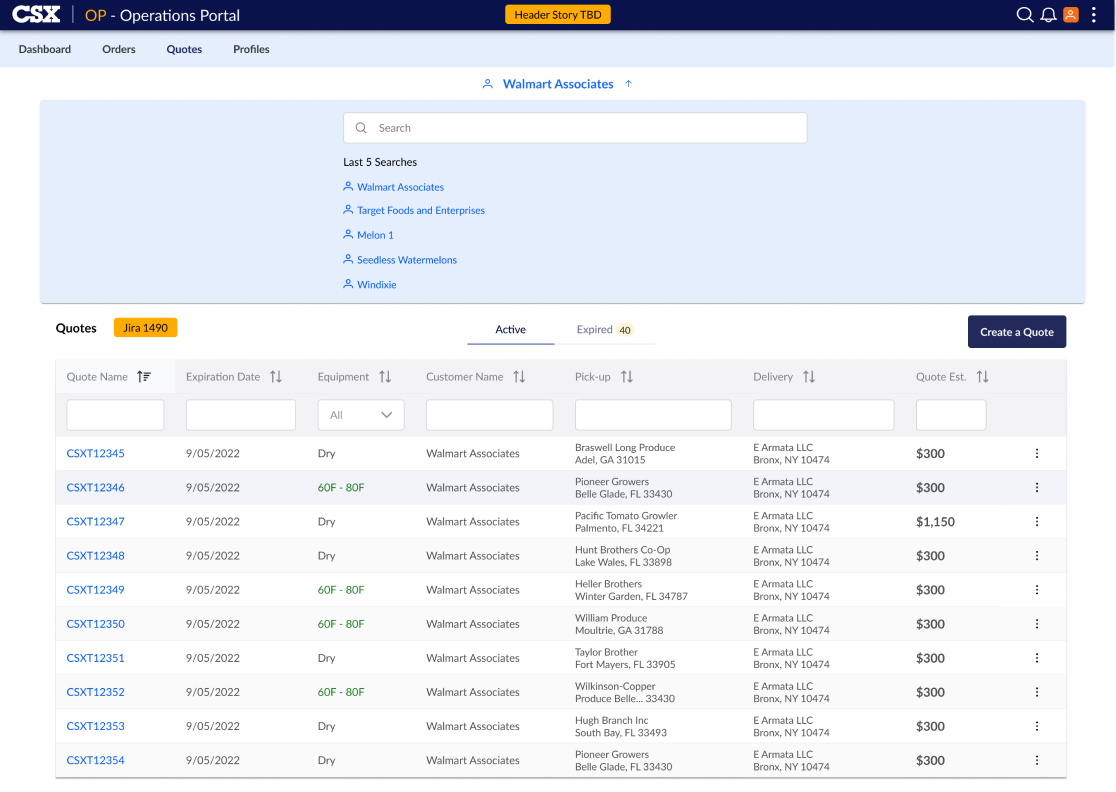Open the Walmart Associates title link
Screen dimensions: 1116x792
pyautogui.click(x=558, y=84)
